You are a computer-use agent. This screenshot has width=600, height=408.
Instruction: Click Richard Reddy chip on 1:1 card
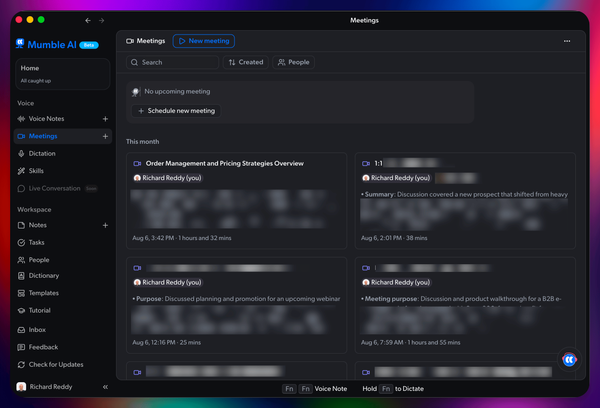[x=396, y=178]
